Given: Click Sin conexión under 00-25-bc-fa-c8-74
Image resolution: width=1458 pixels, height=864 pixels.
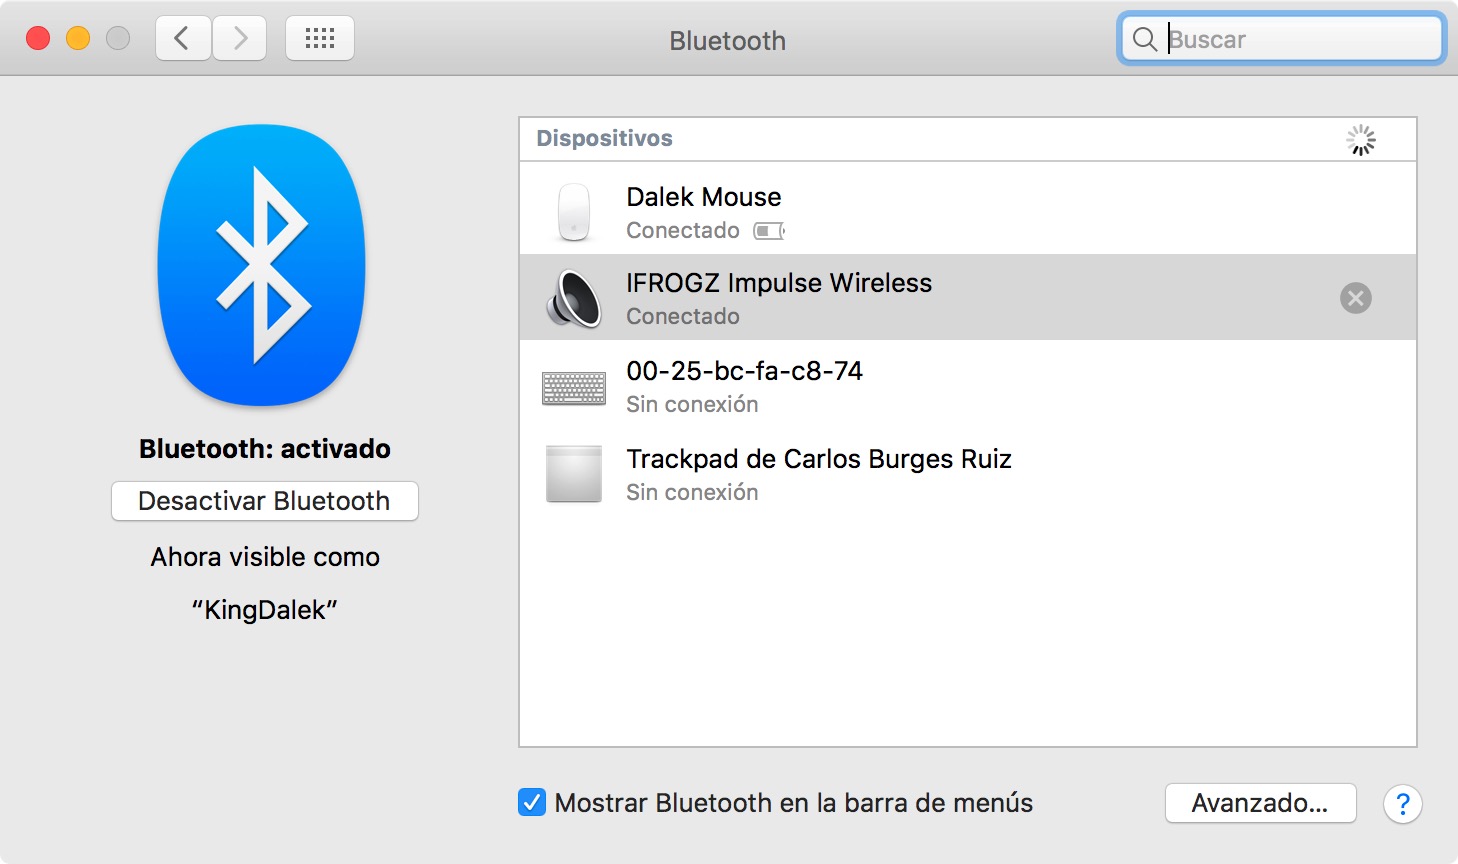Looking at the screenshot, I should coord(692,405).
